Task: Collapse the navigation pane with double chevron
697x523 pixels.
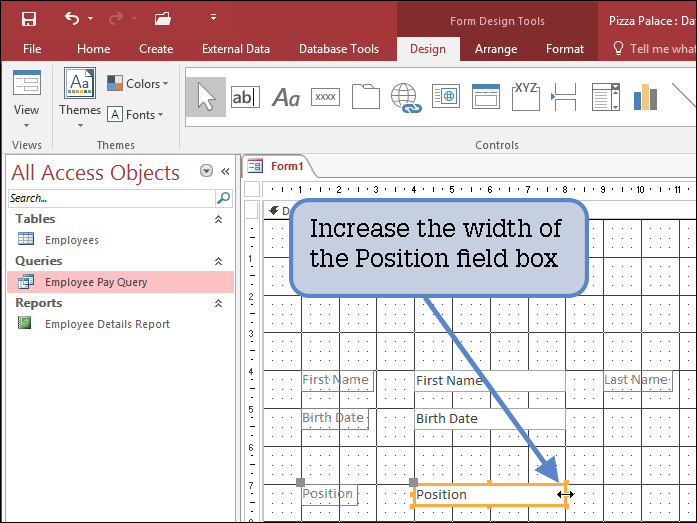Action: point(225,172)
